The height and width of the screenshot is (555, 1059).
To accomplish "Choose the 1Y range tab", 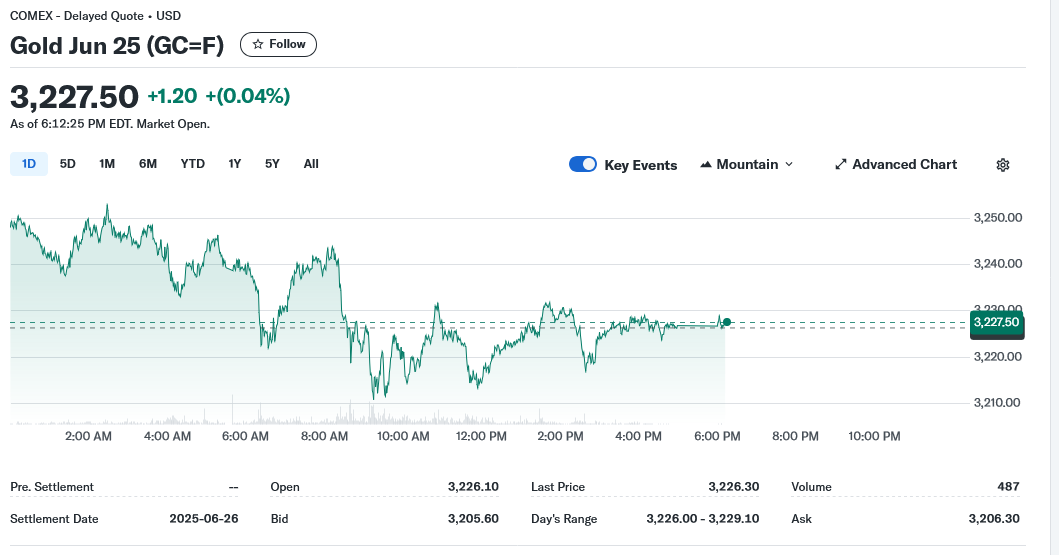I will tap(234, 164).
